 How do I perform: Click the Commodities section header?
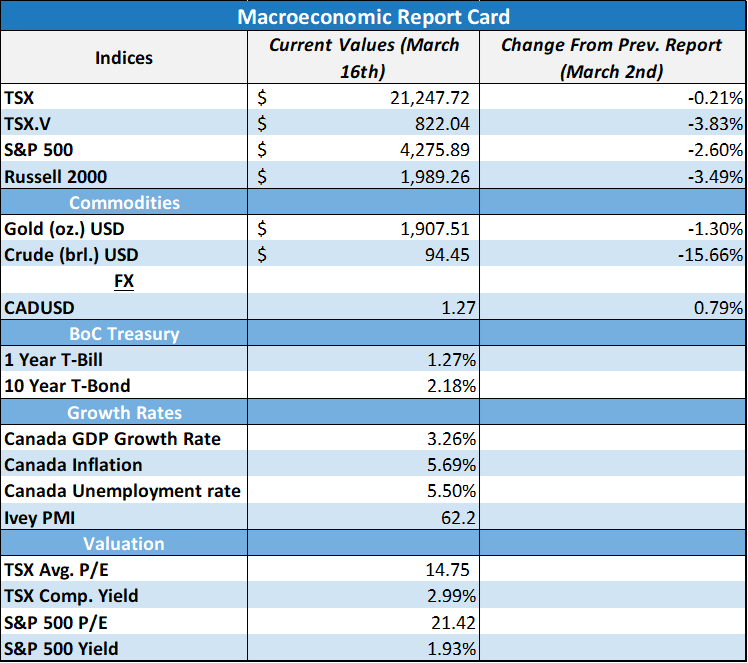tap(124, 202)
